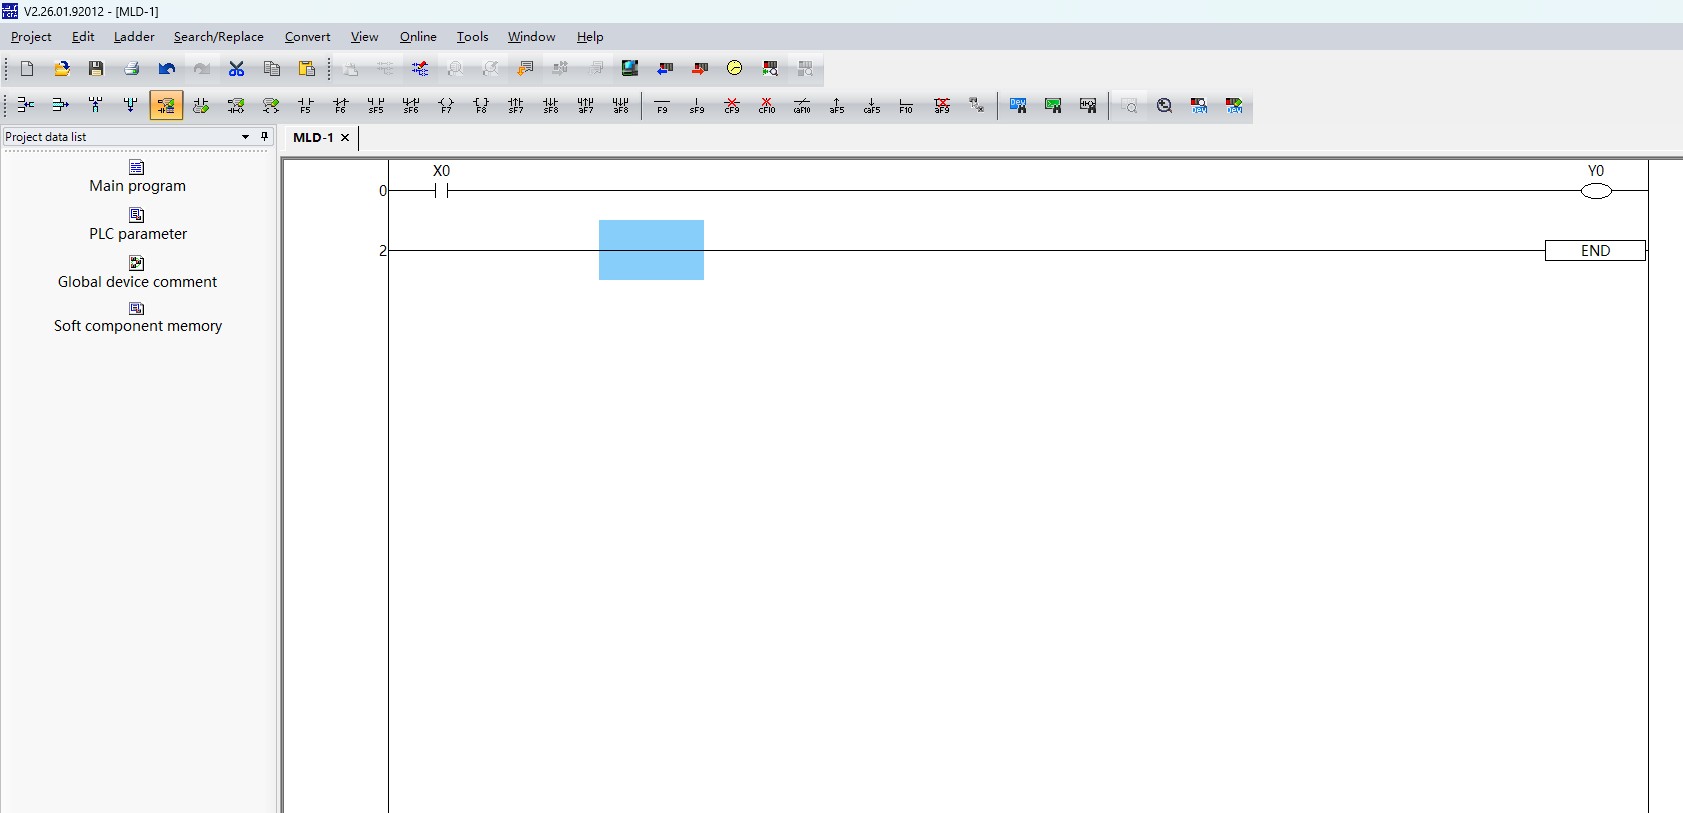Select the F7 output coil tool
The width and height of the screenshot is (1683, 813).
coord(446,105)
